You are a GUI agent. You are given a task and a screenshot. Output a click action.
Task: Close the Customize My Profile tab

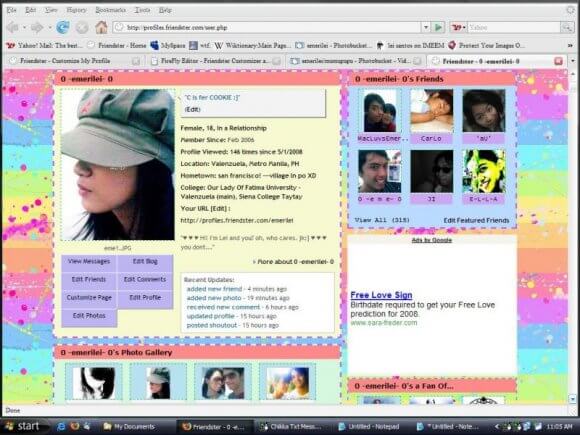(136, 61)
